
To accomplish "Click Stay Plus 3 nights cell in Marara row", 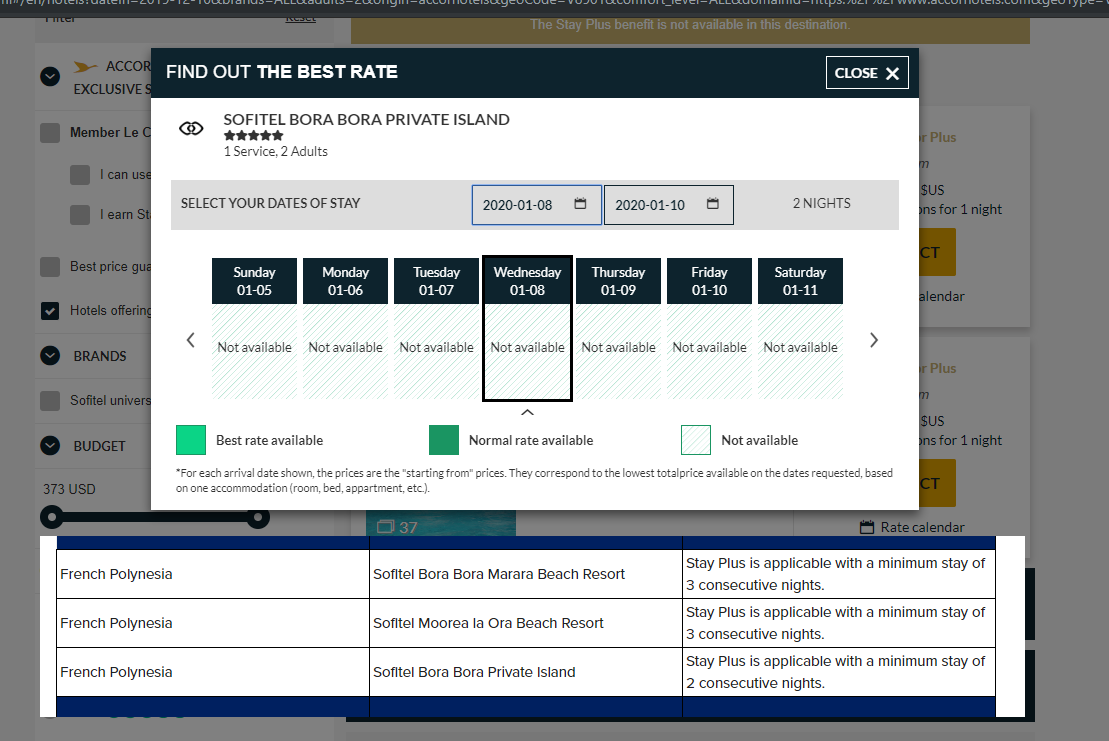I will click(x=839, y=574).
